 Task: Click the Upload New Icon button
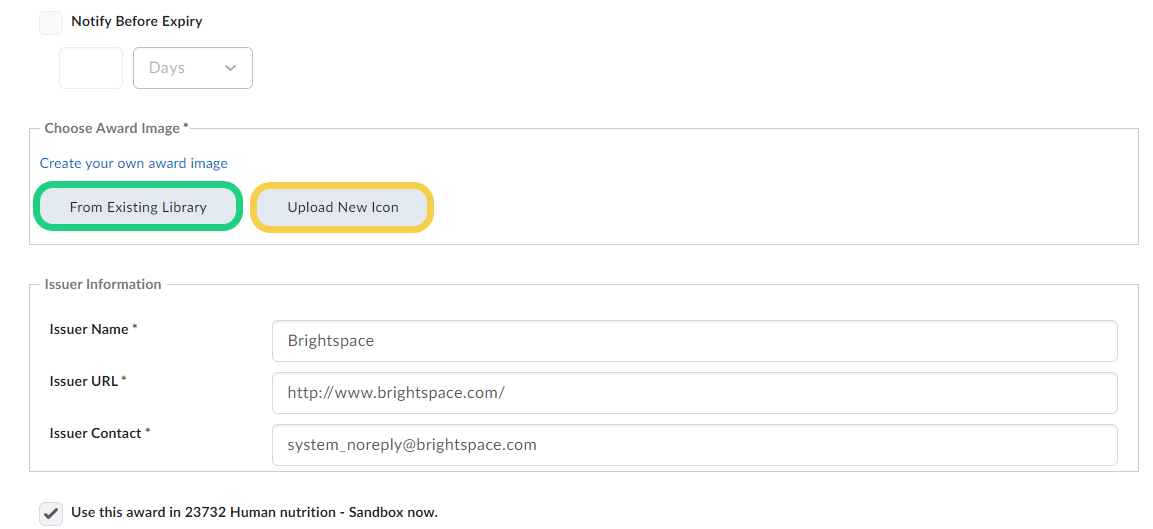[x=342, y=207]
